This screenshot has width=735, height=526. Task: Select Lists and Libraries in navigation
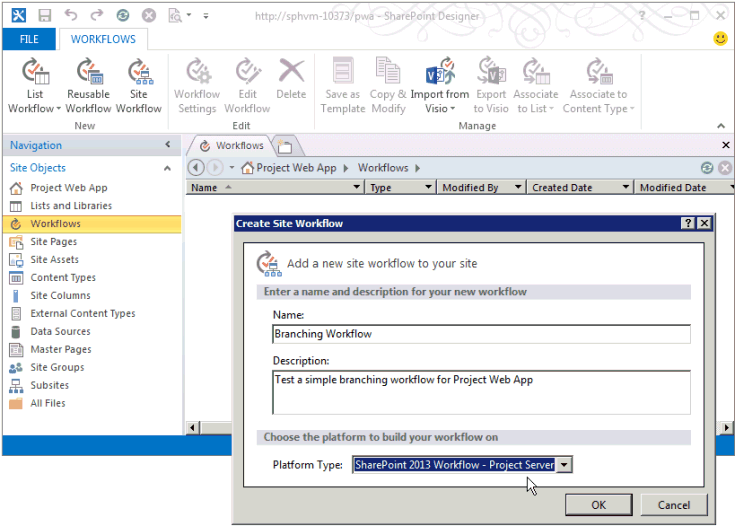click(71, 206)
